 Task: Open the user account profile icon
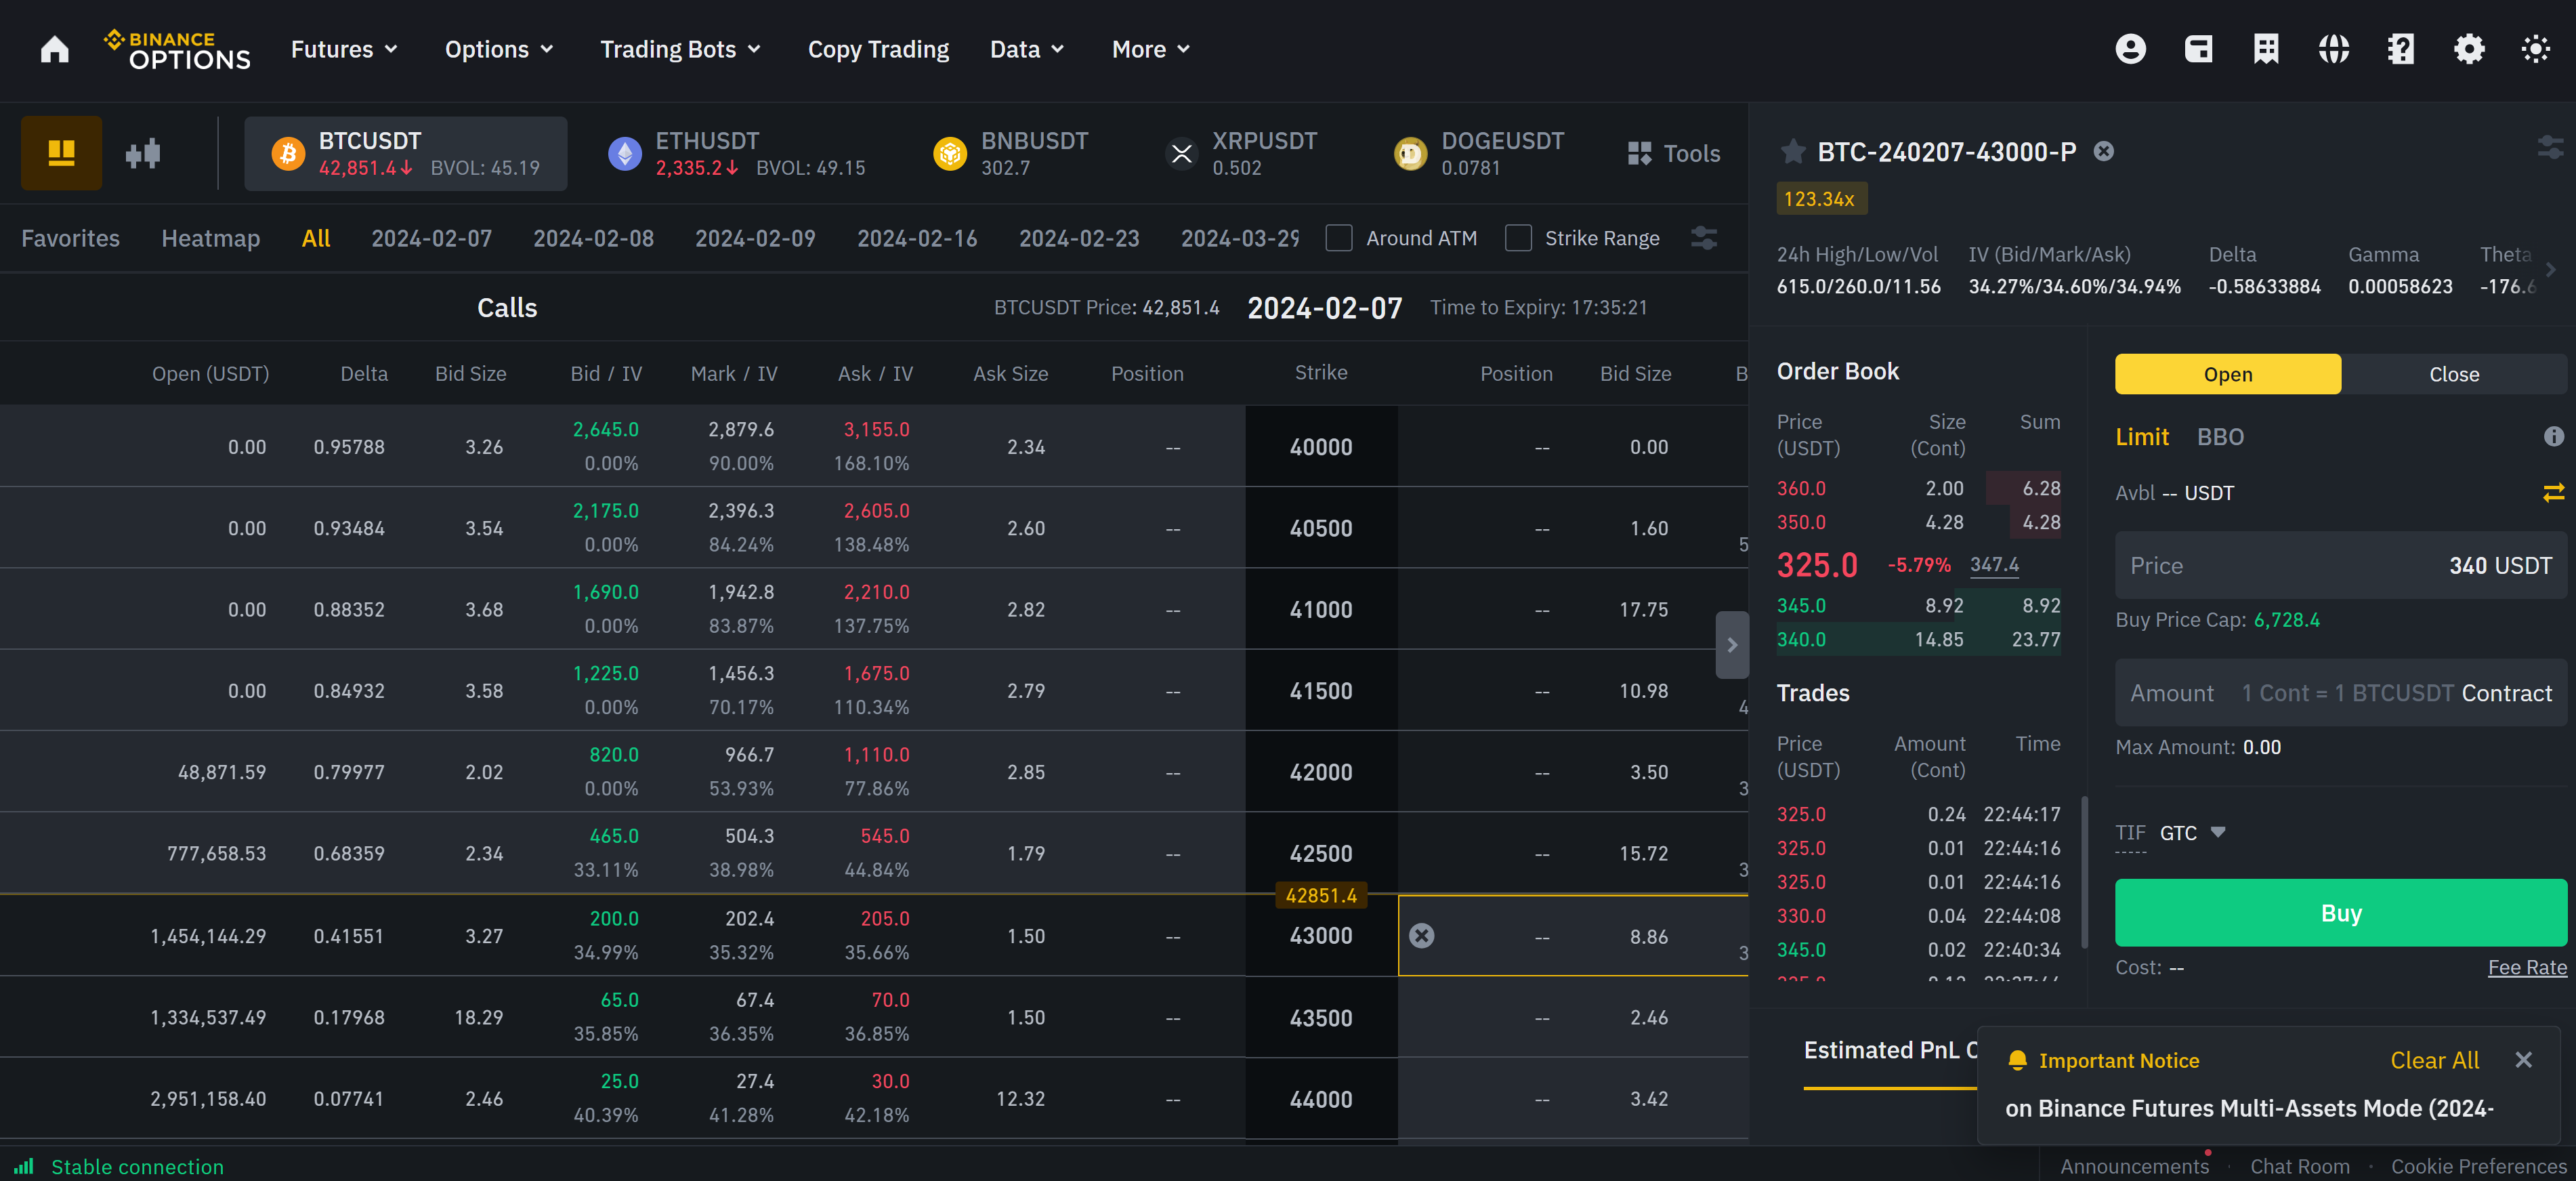(2130, 49)
